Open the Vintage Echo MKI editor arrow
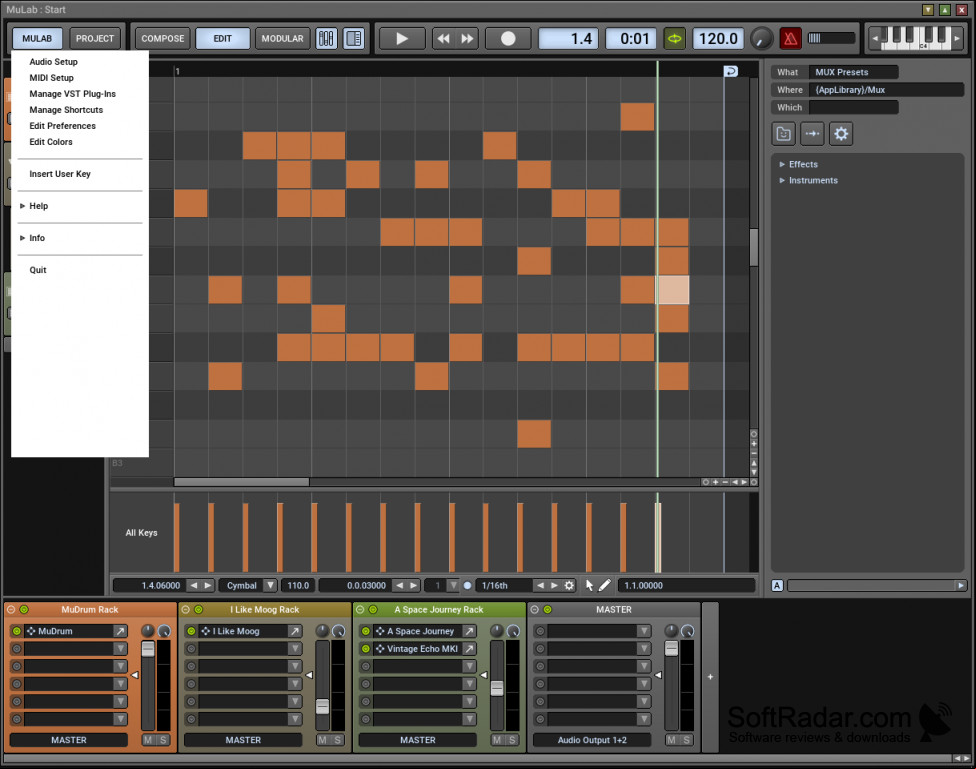 coord(470,649)
